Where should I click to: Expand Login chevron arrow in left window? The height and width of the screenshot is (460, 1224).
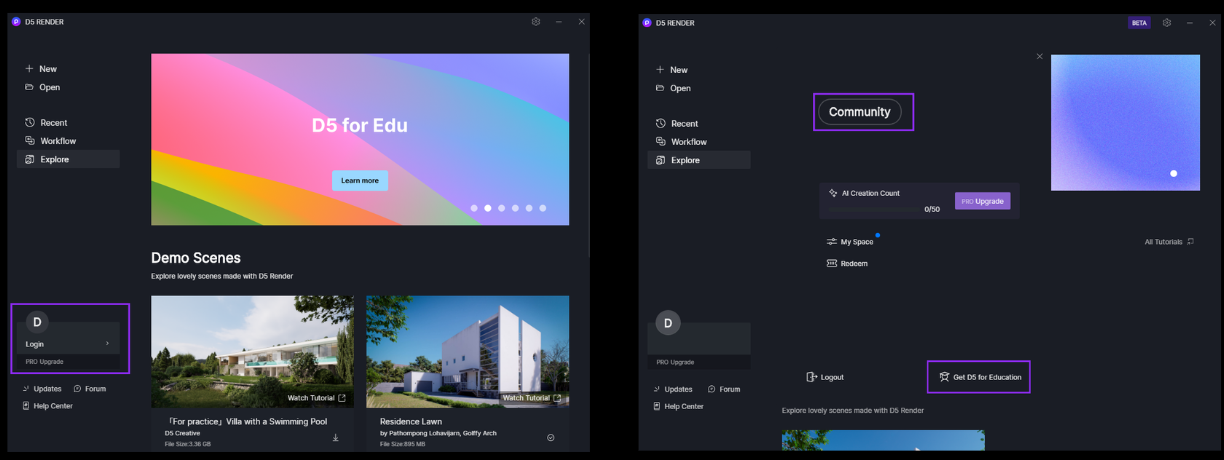pos(107,344)
